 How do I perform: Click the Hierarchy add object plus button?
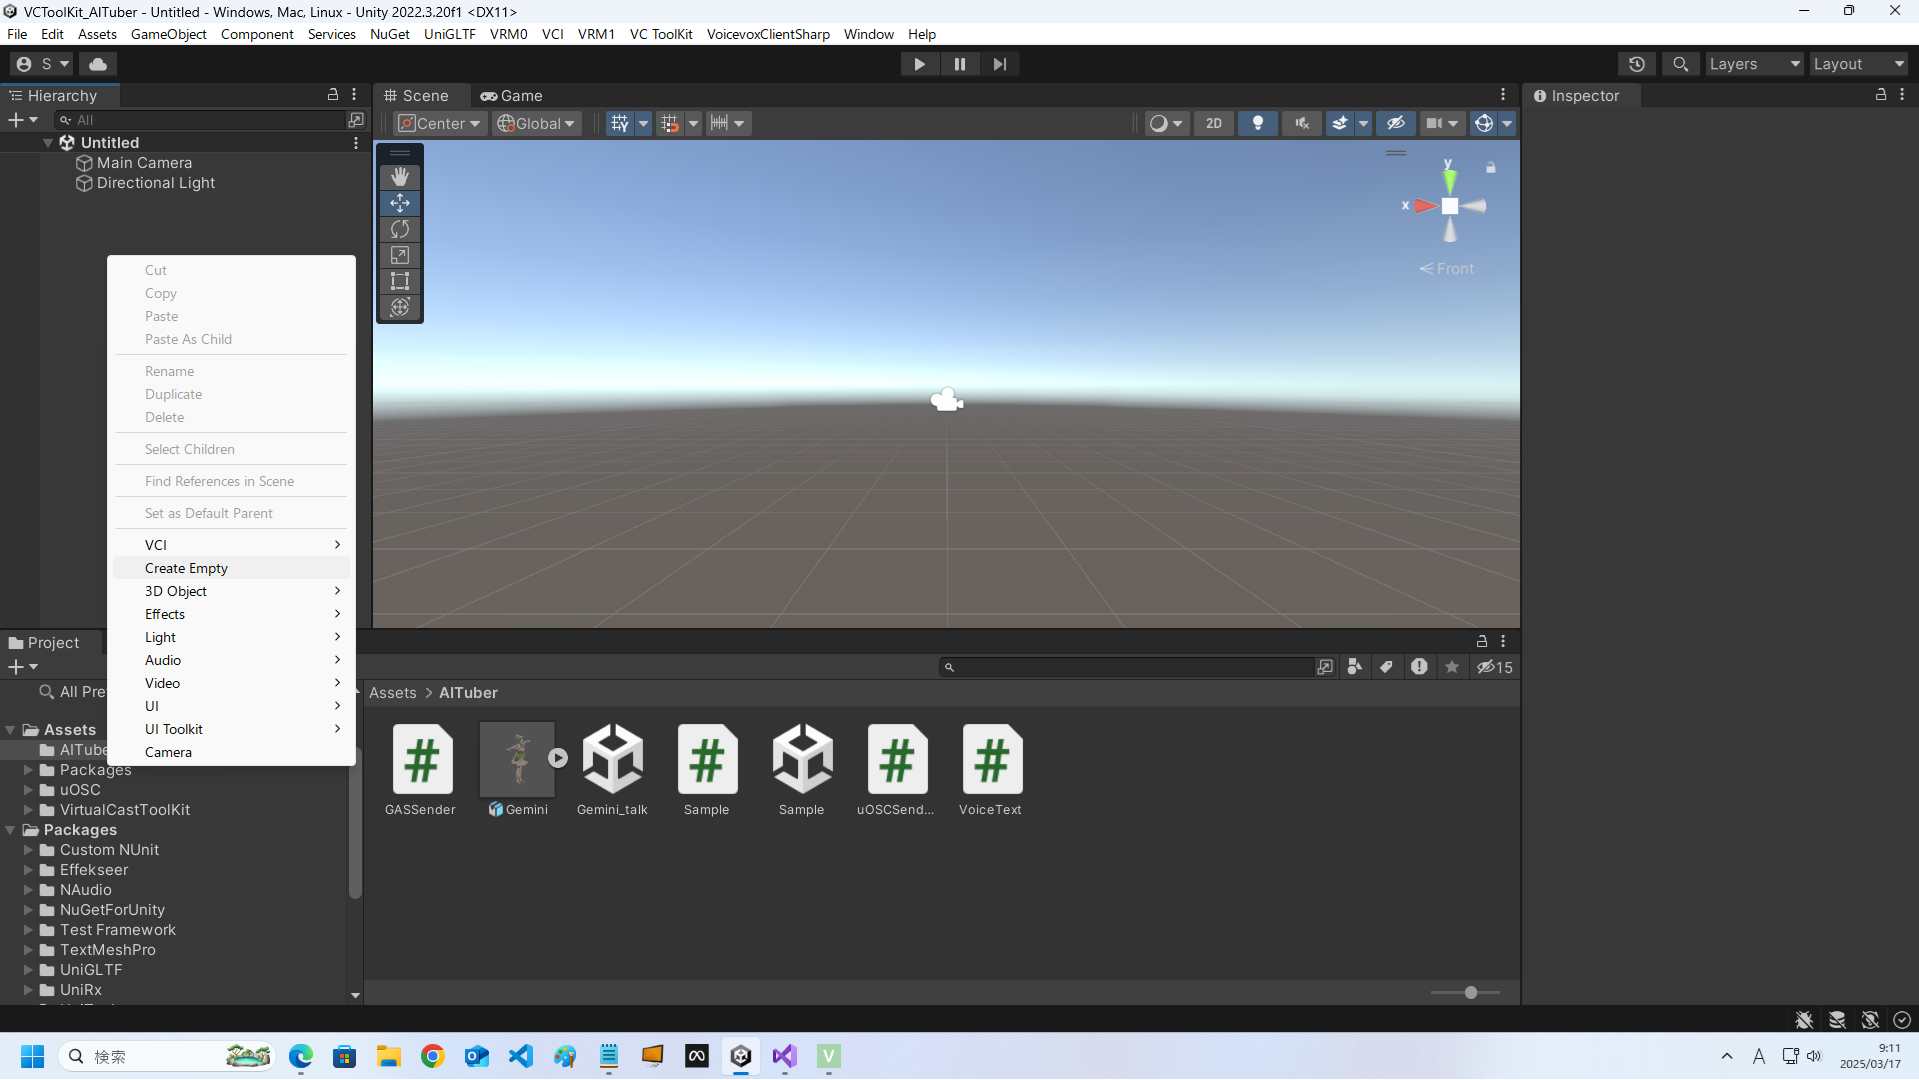coord(22,120)
